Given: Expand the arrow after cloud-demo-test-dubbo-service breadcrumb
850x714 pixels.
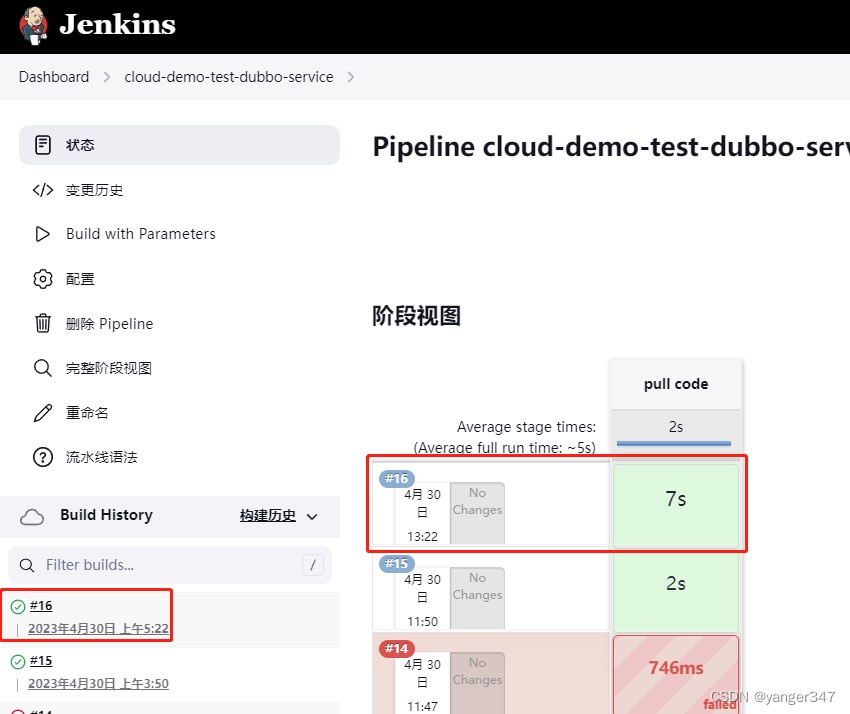Looking at the screenshot, I should point(351,77).
